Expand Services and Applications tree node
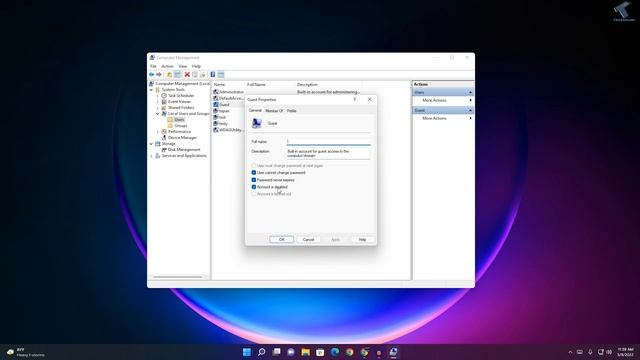Viewport: 640px width, 360px height. coord(151,156)
